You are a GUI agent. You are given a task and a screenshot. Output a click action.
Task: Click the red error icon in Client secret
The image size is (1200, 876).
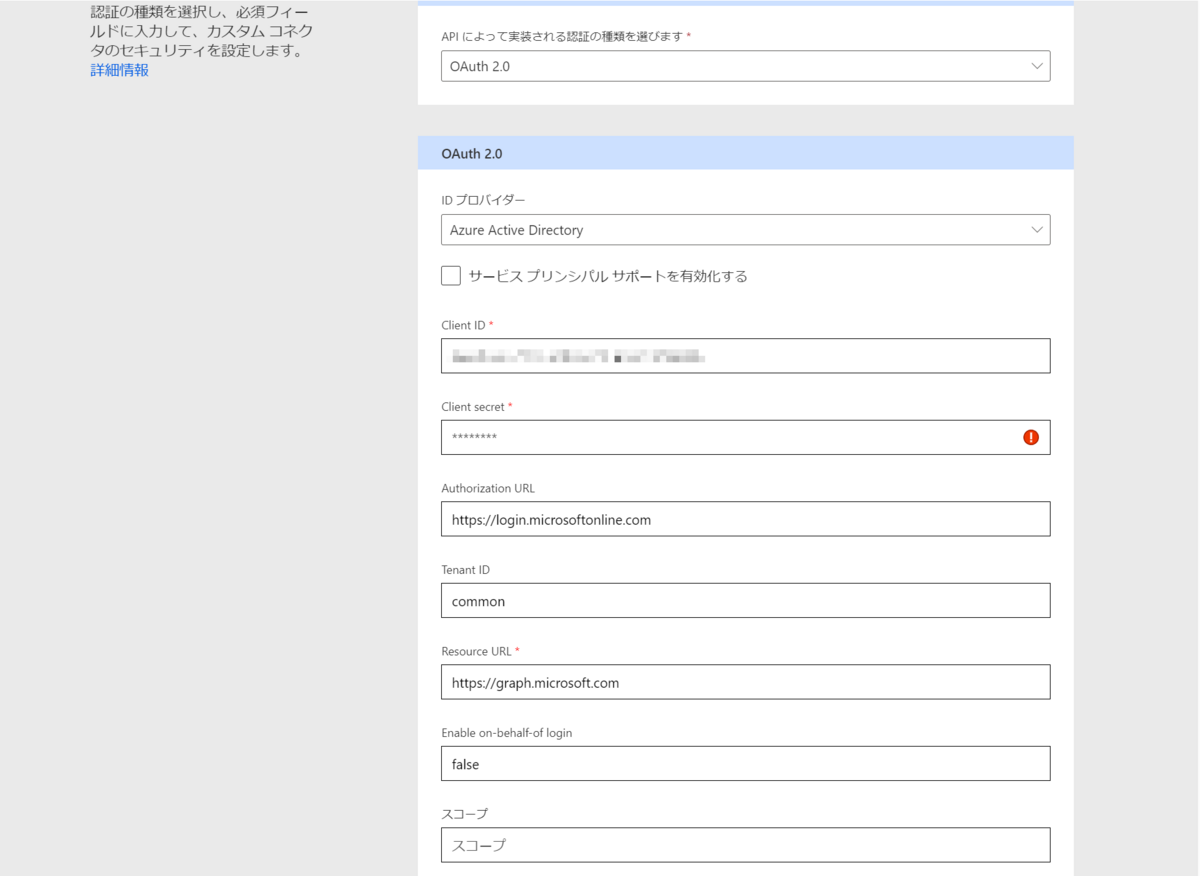pos(1031,437)
